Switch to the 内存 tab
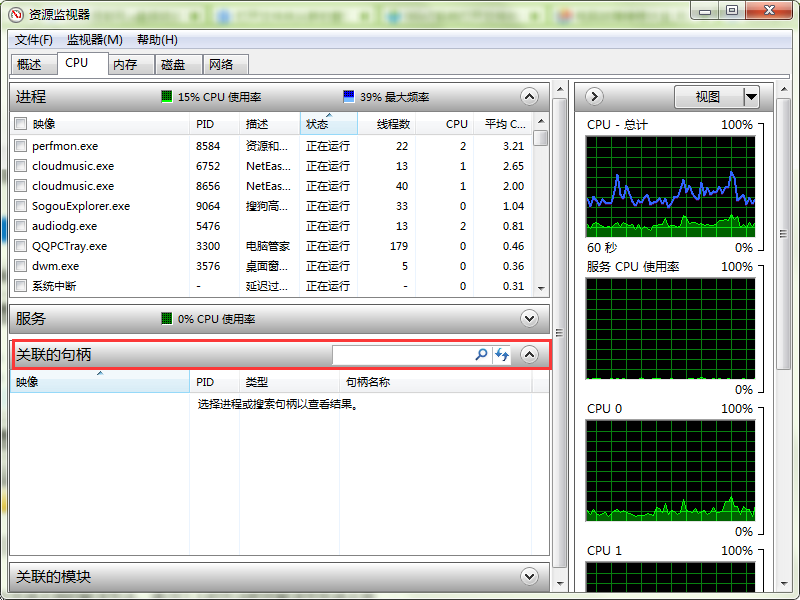Viewport: 800px width, 600px height. (x=125, y=64)
